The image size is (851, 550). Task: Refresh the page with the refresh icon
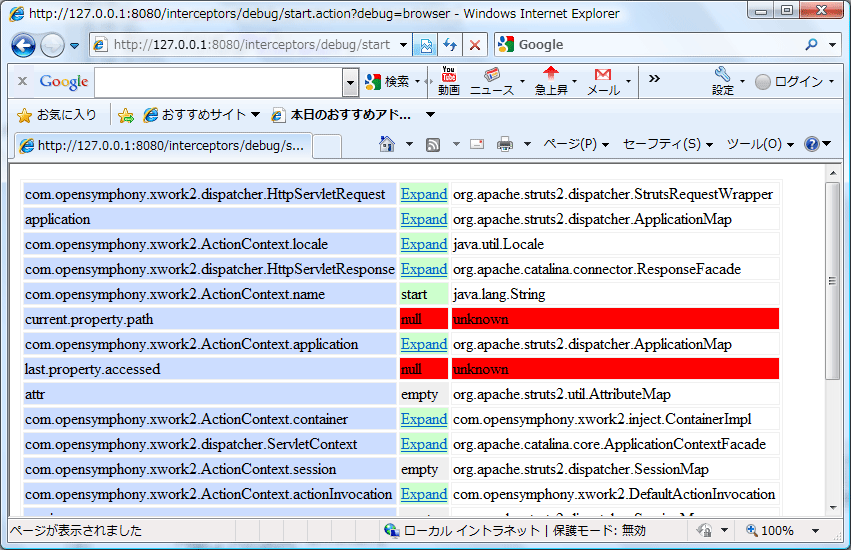[x=450, y=45]
